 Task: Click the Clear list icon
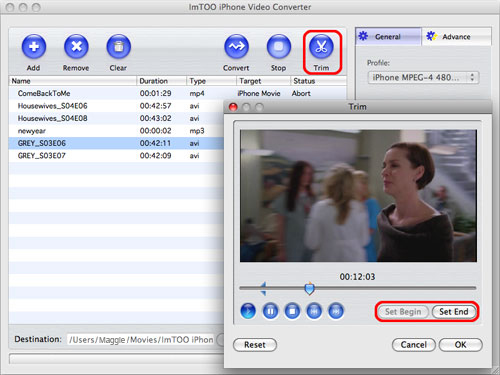pos(119,47)
